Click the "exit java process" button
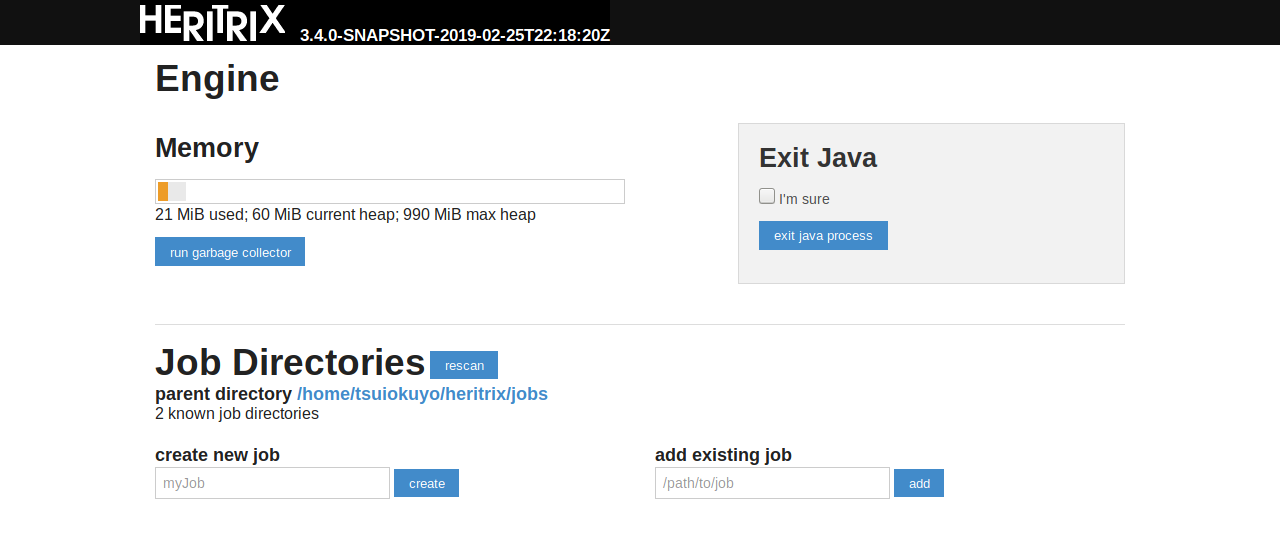The width and height of the screenshot is (1280, 534). click(823, 236)
